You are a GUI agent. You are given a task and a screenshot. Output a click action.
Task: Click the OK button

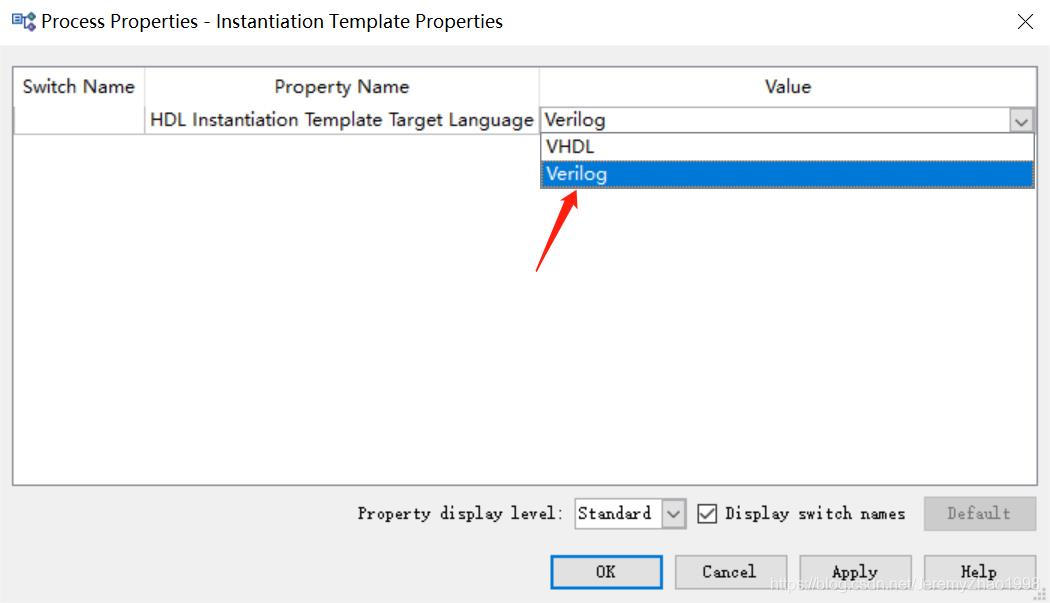pyautogui.click(x=605, y=571)
